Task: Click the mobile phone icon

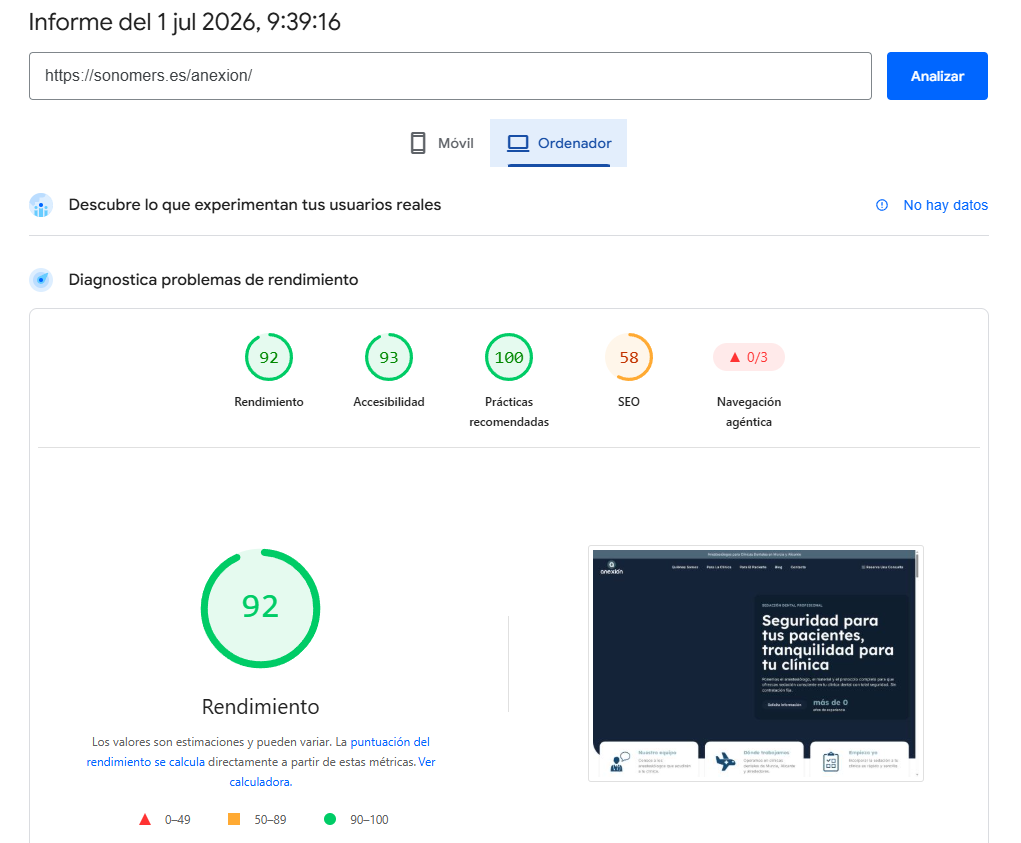Action: 418,143
